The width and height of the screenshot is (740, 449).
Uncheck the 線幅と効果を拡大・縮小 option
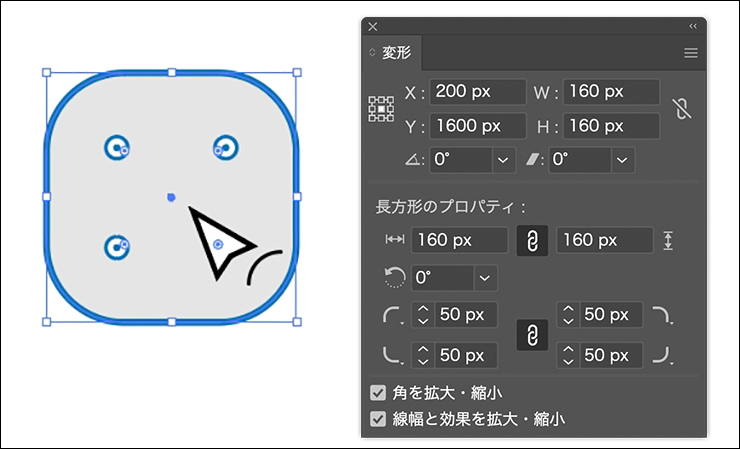click(x=378, y=419)
